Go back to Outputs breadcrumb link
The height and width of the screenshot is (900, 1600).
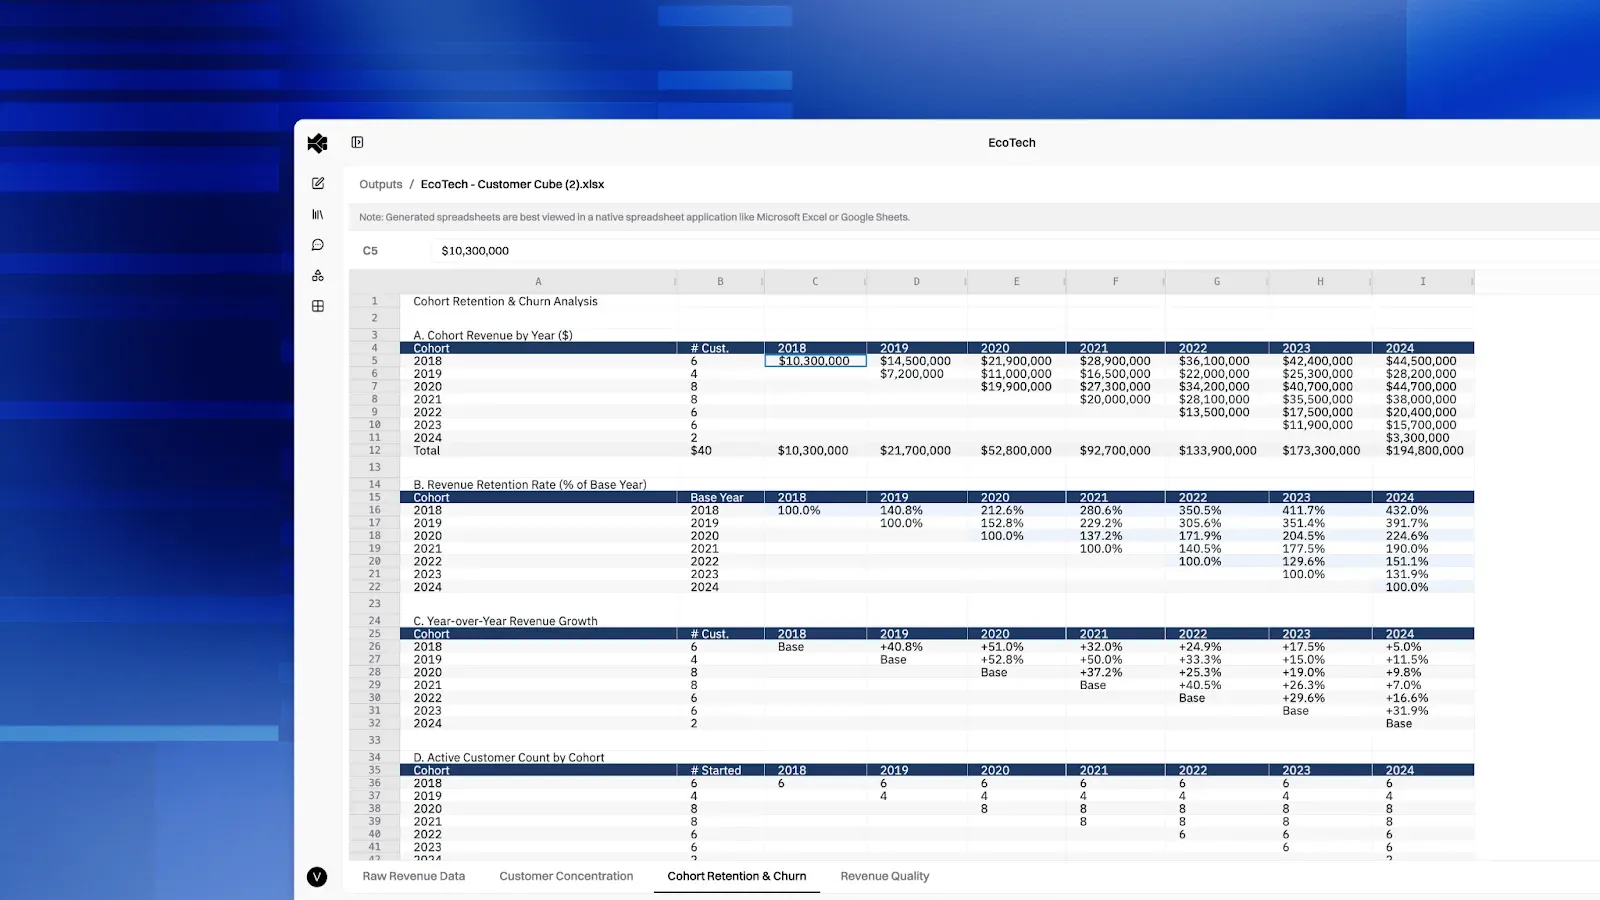381,184
